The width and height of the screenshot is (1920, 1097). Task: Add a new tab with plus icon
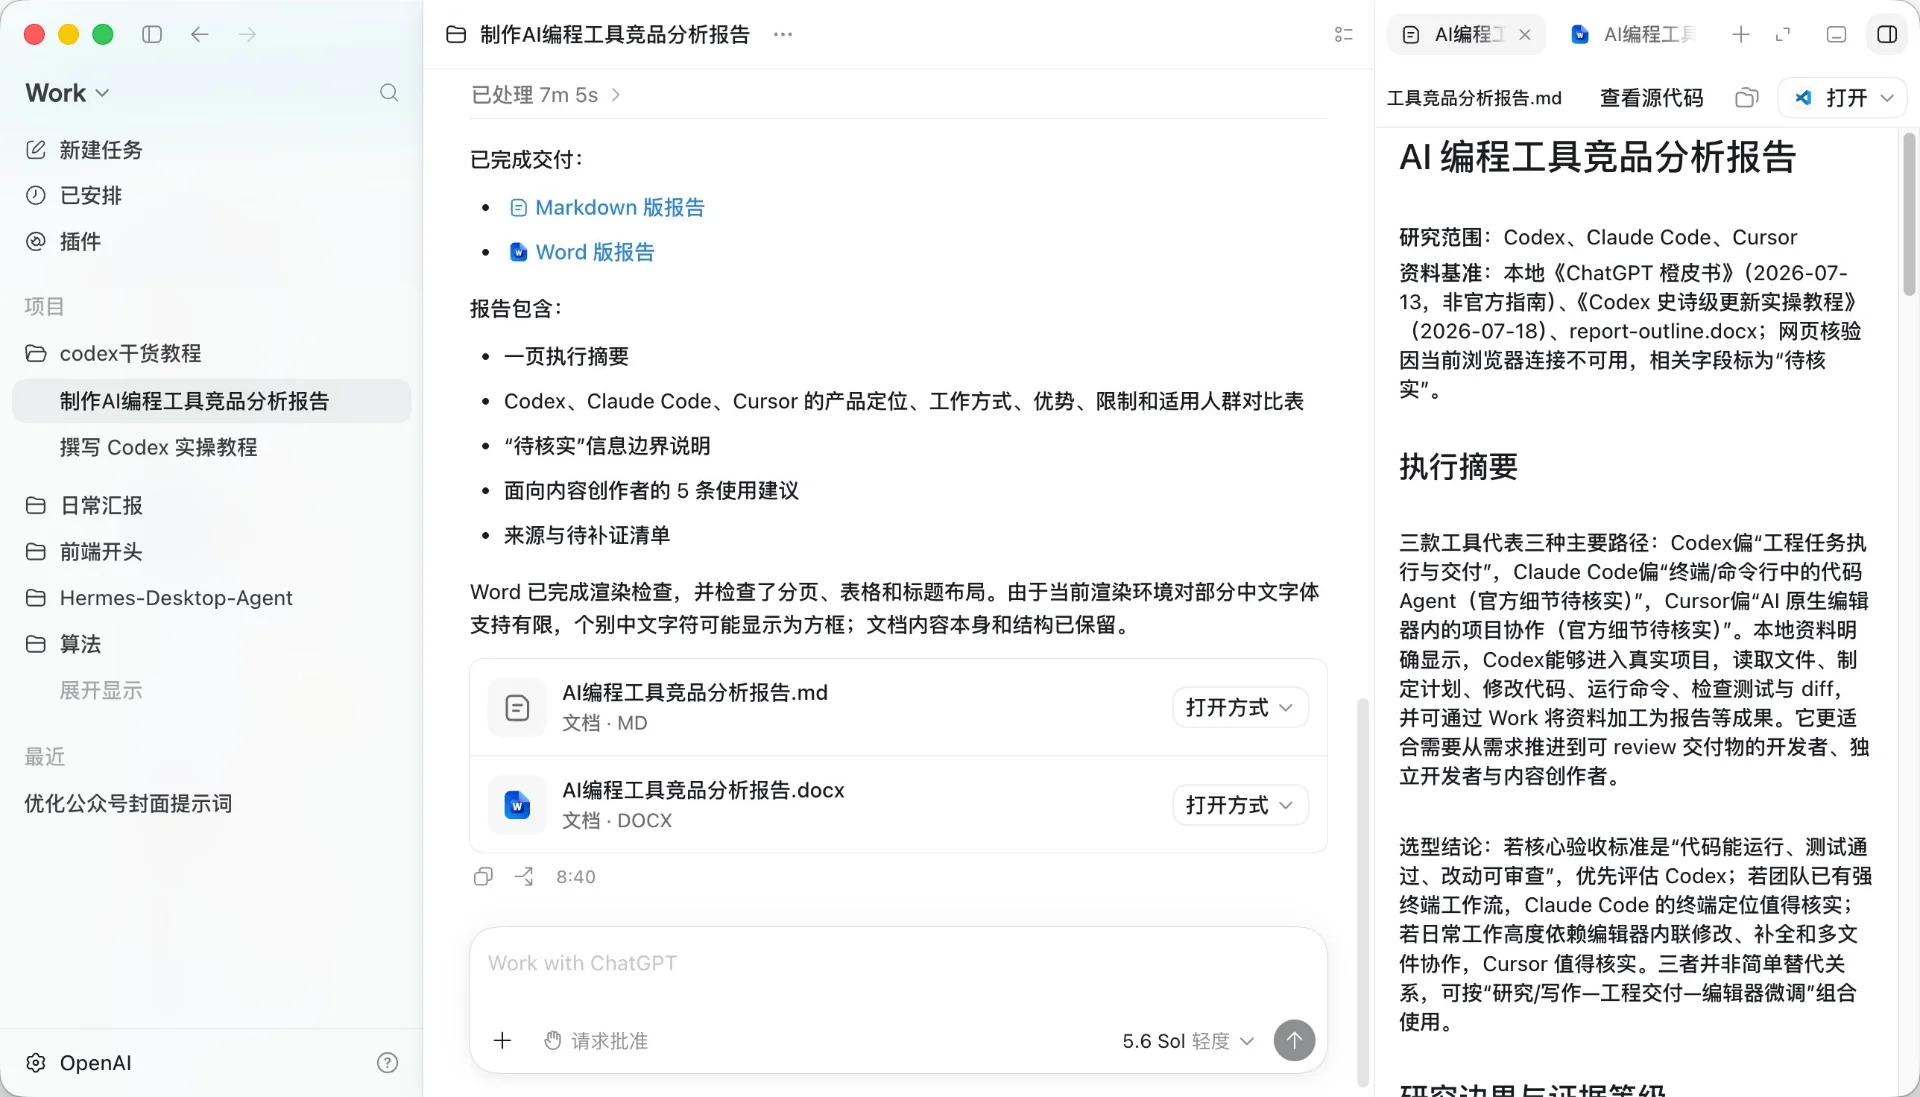click(x=1741, y=34)
